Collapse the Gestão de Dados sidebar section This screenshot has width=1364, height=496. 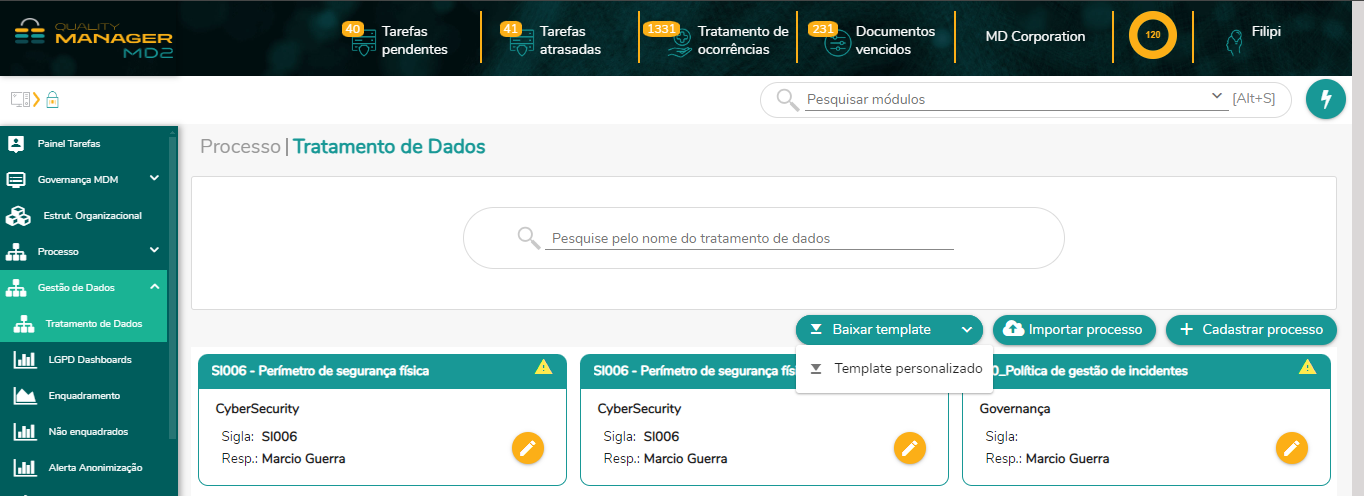(x=154, y=287)
